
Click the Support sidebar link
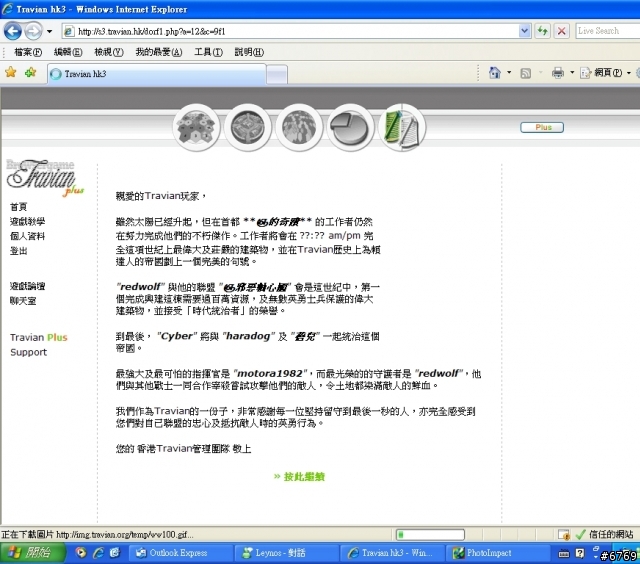point(29,352)
